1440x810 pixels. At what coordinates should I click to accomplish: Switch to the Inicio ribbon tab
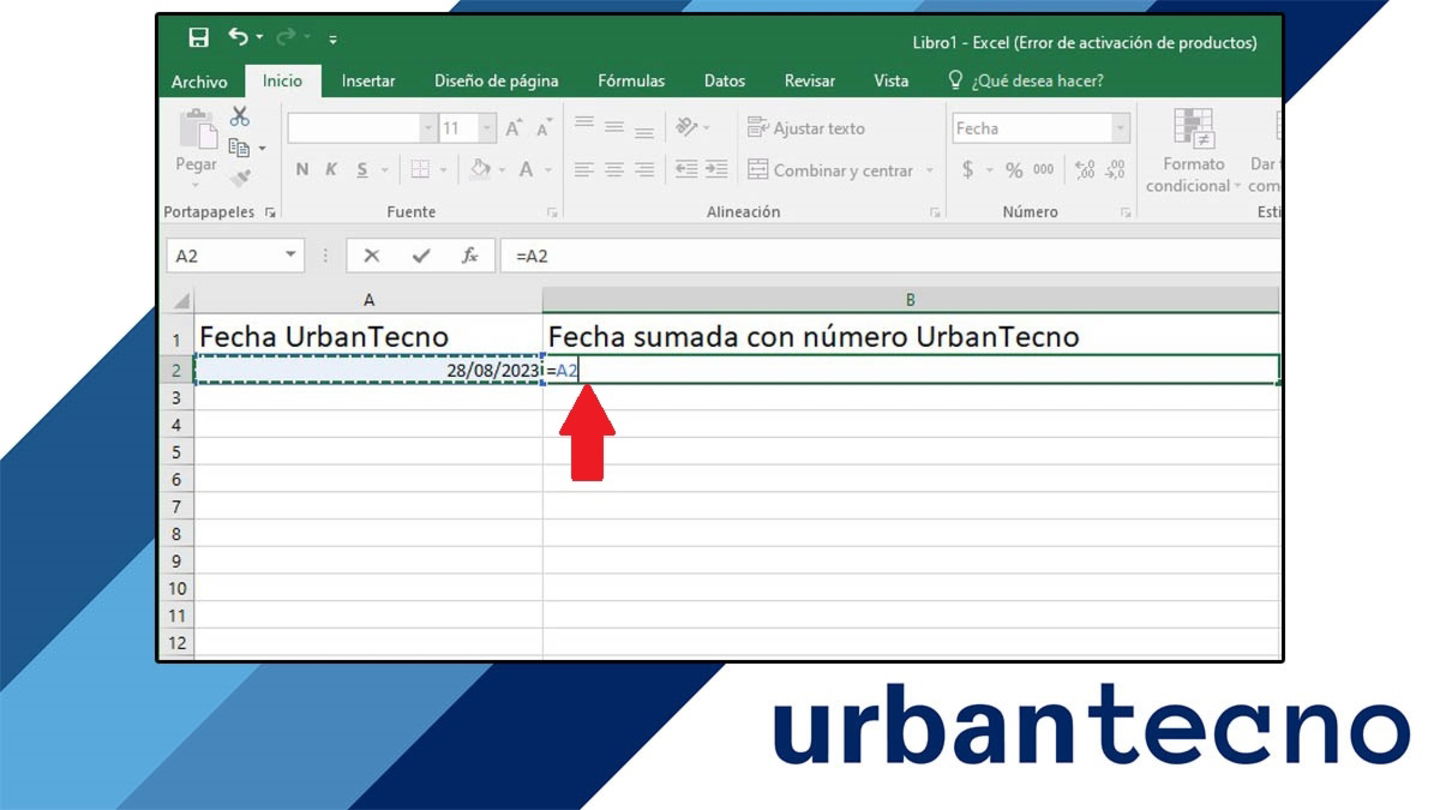[282, 81]
